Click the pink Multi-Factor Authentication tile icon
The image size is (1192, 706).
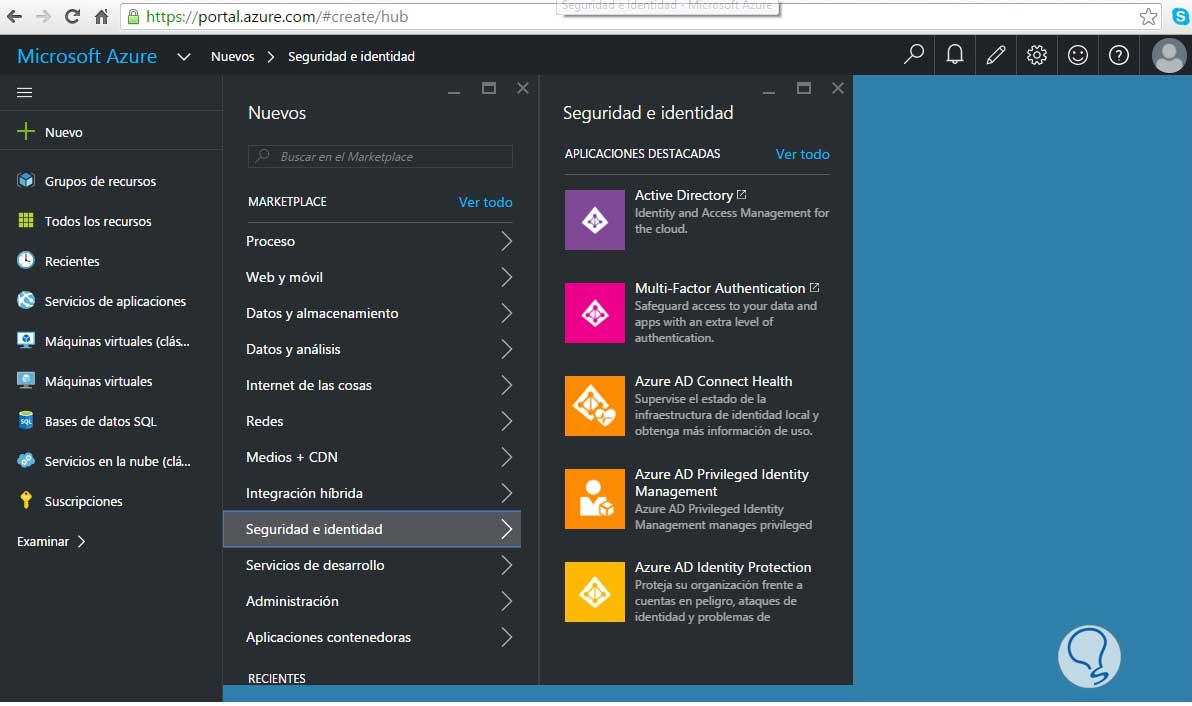click(594, 313)
